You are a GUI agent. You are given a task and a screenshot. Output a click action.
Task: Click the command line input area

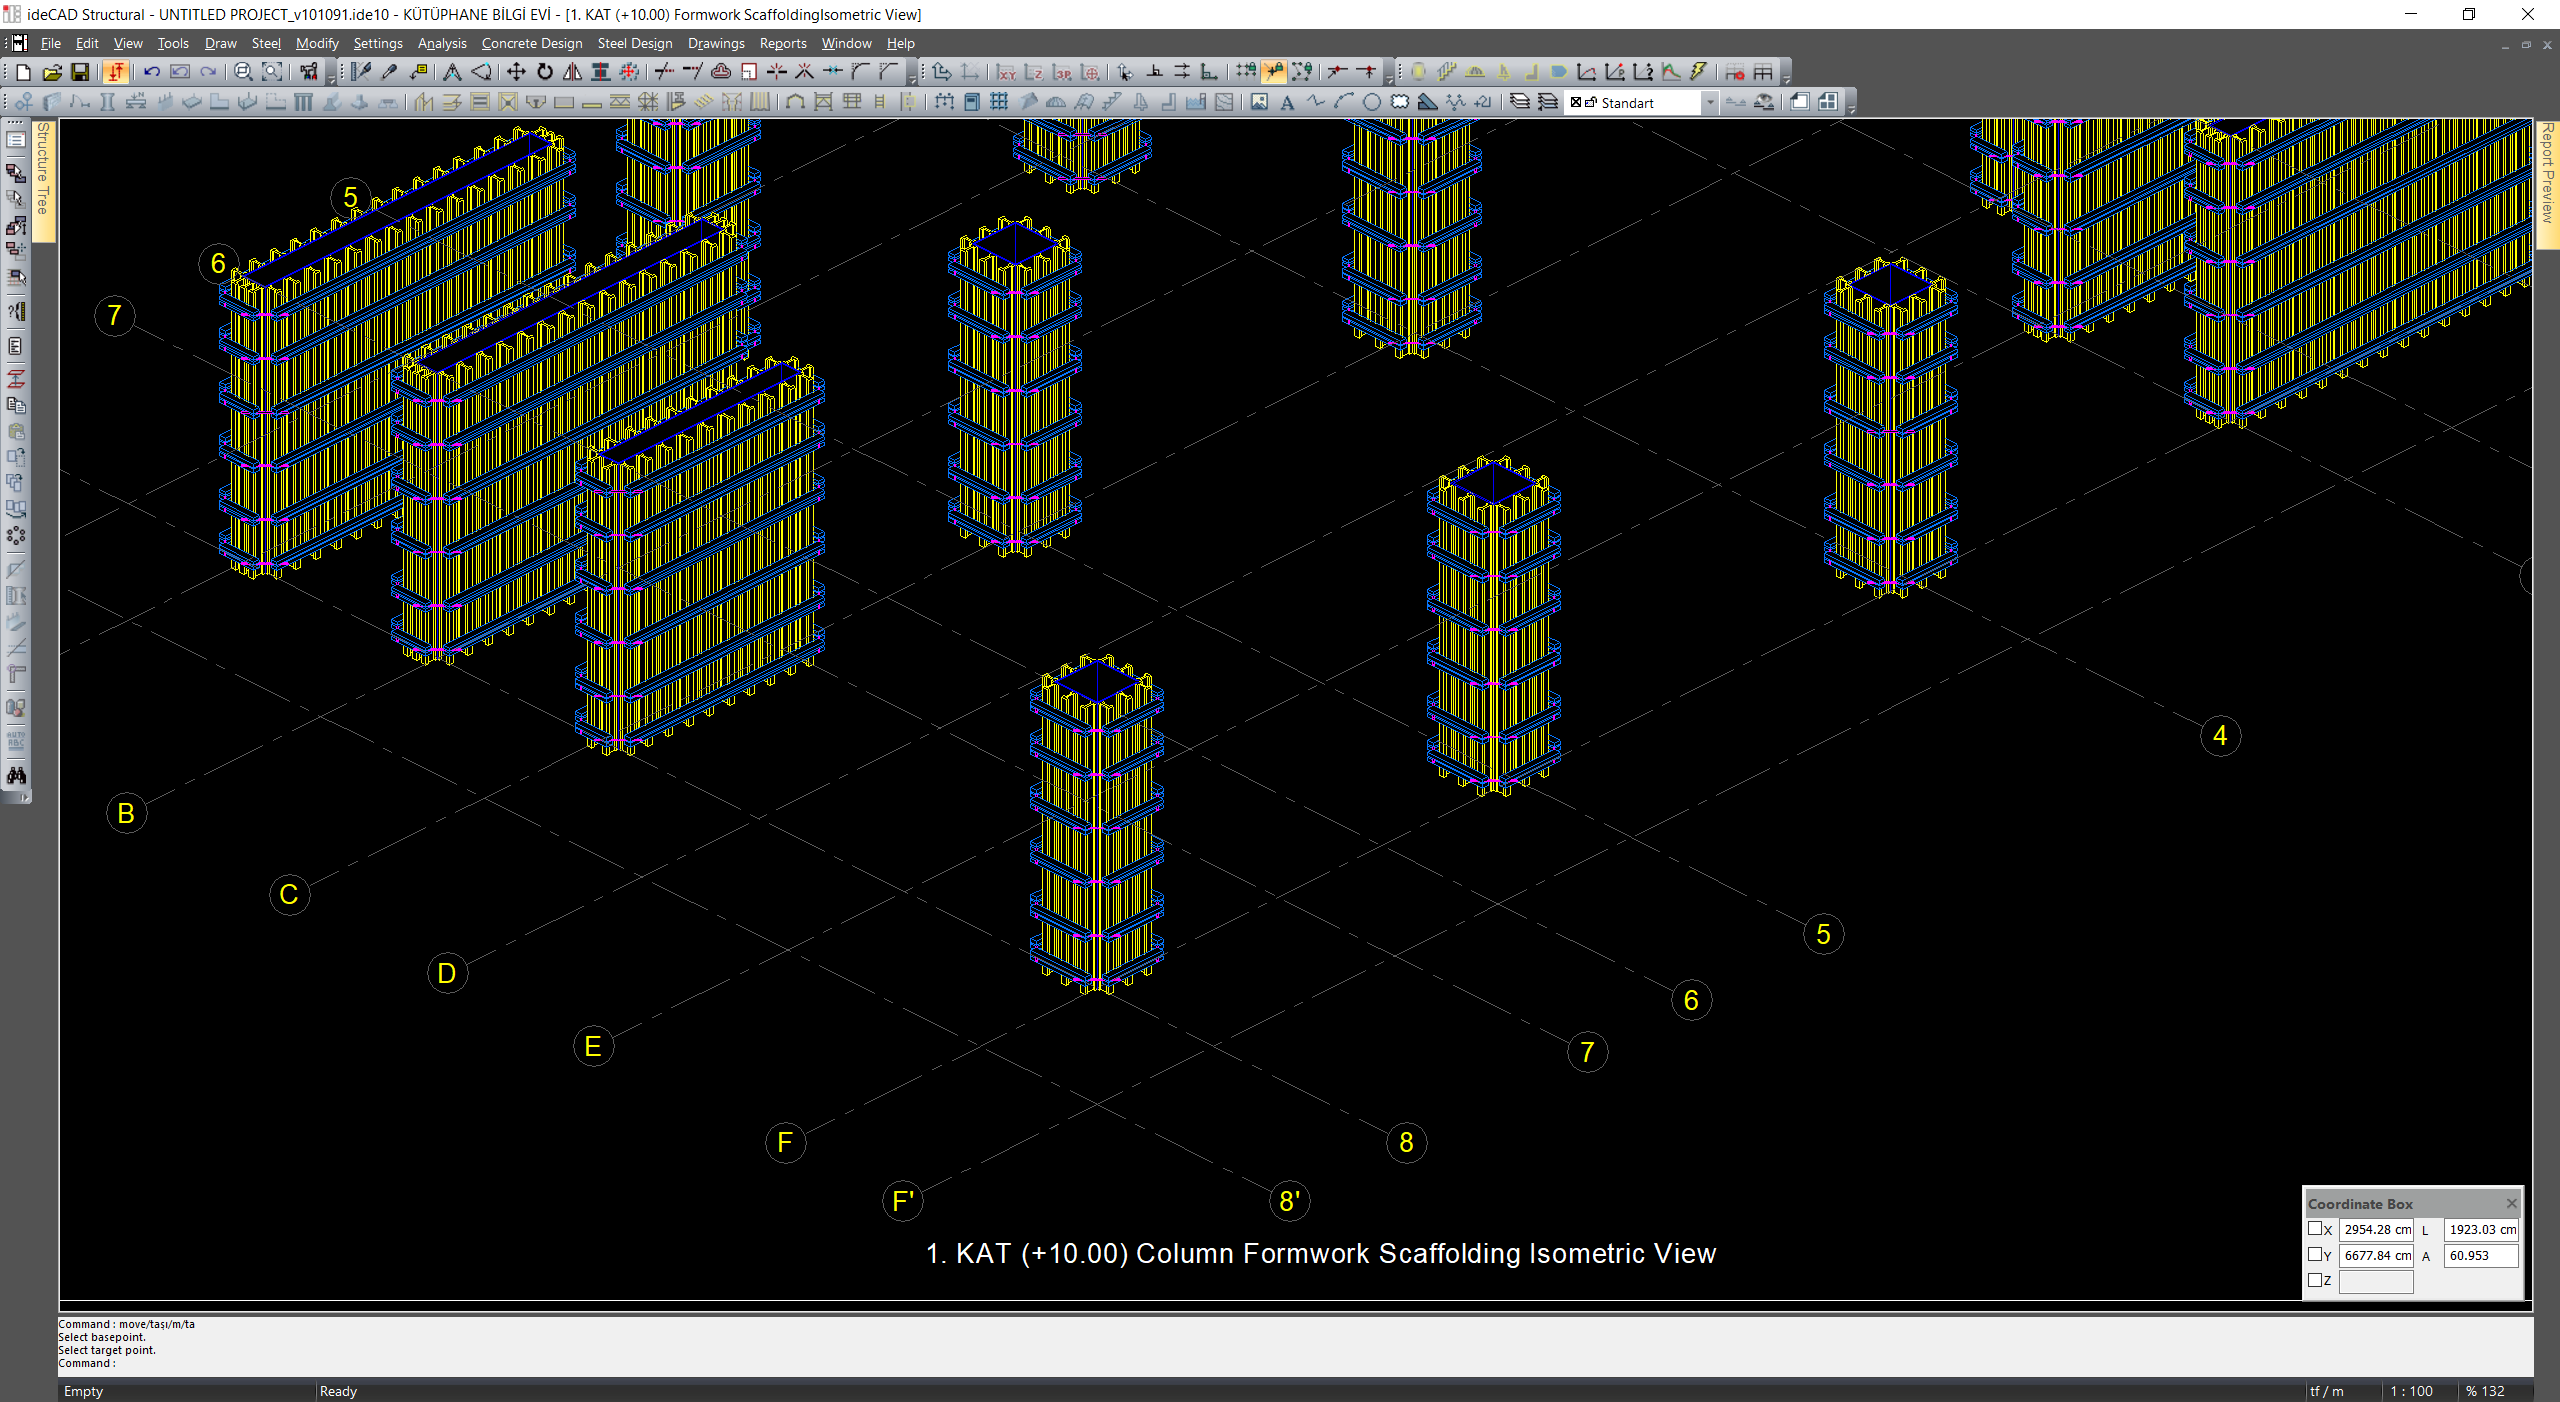point(1295,1363)
